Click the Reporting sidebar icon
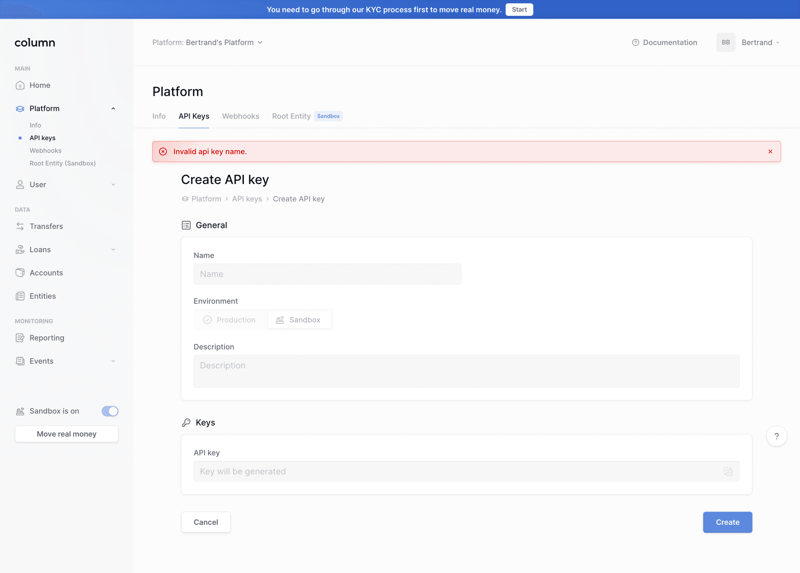 pos(20,338)
